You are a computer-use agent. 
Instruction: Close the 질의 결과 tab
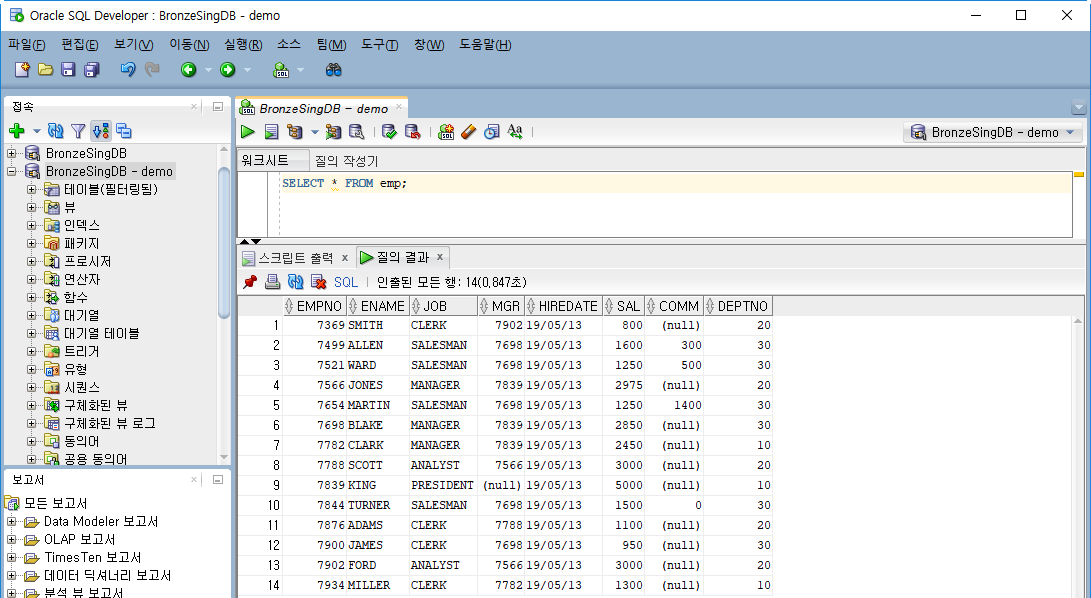click(x=440, y=257)
